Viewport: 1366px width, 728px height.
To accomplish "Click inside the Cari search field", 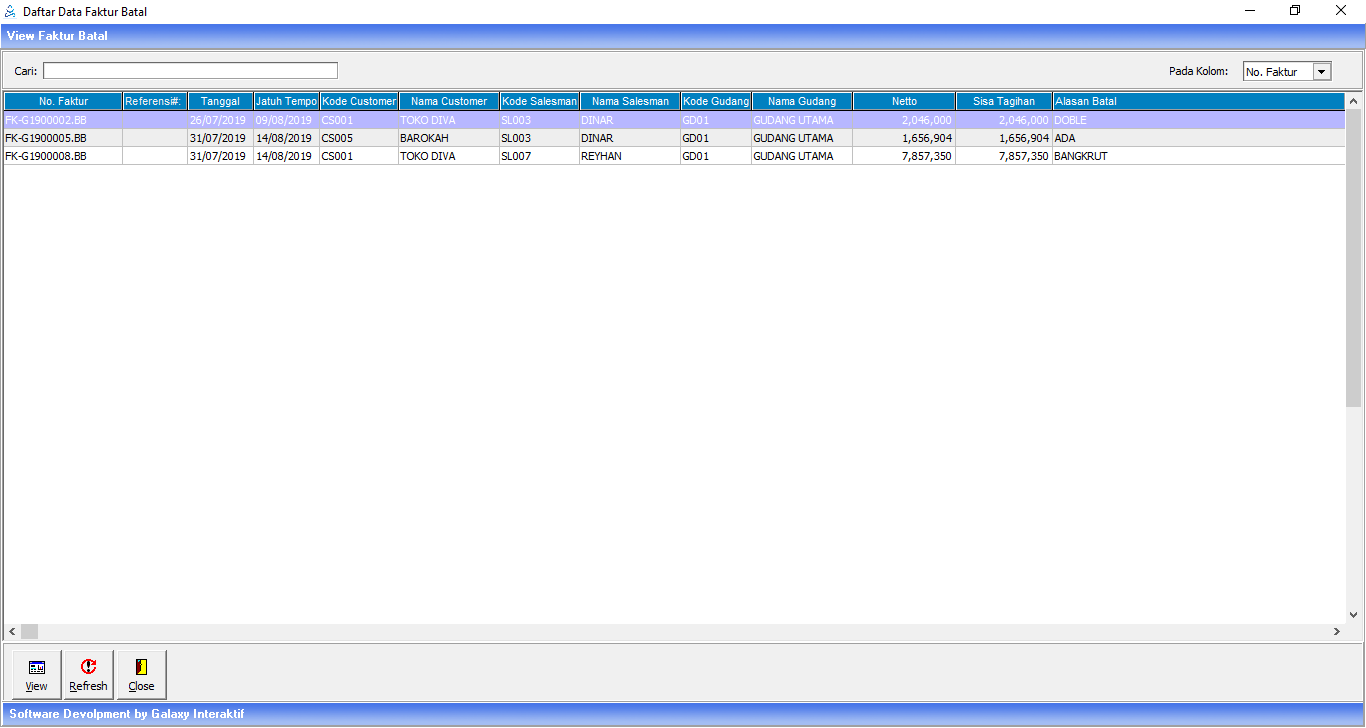I will pos(190,71).
